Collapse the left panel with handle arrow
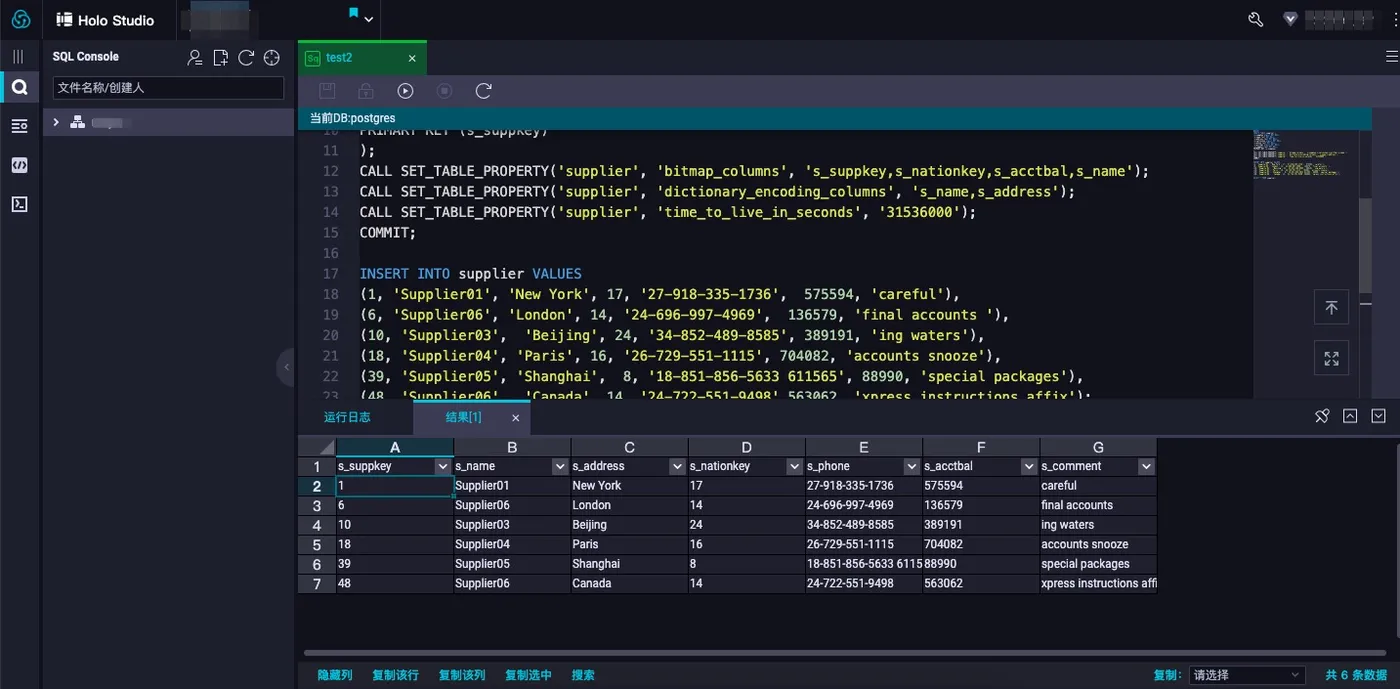This screenshot has height=689, width=1400. click(x=286, y=367)
